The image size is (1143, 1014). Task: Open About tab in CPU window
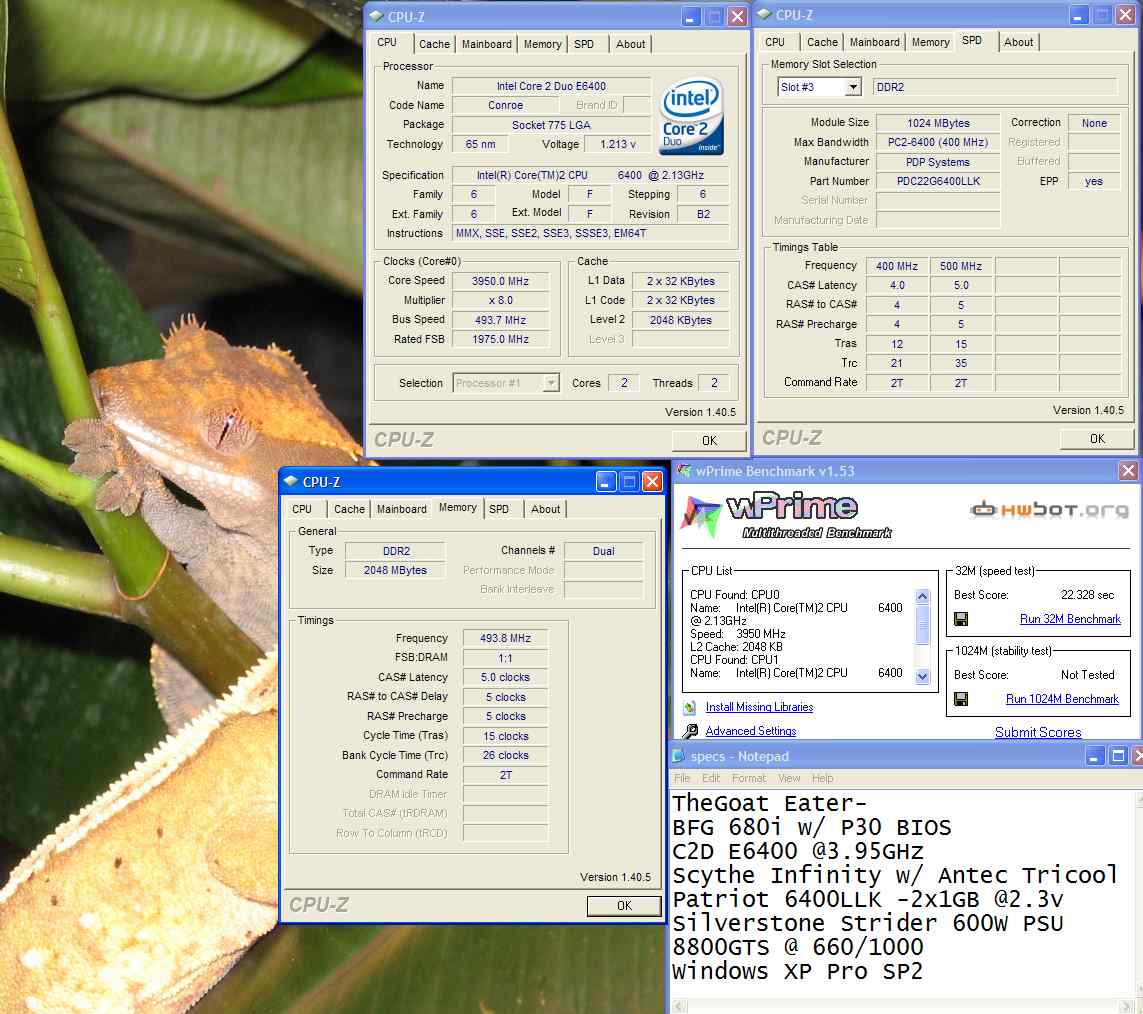631,44
